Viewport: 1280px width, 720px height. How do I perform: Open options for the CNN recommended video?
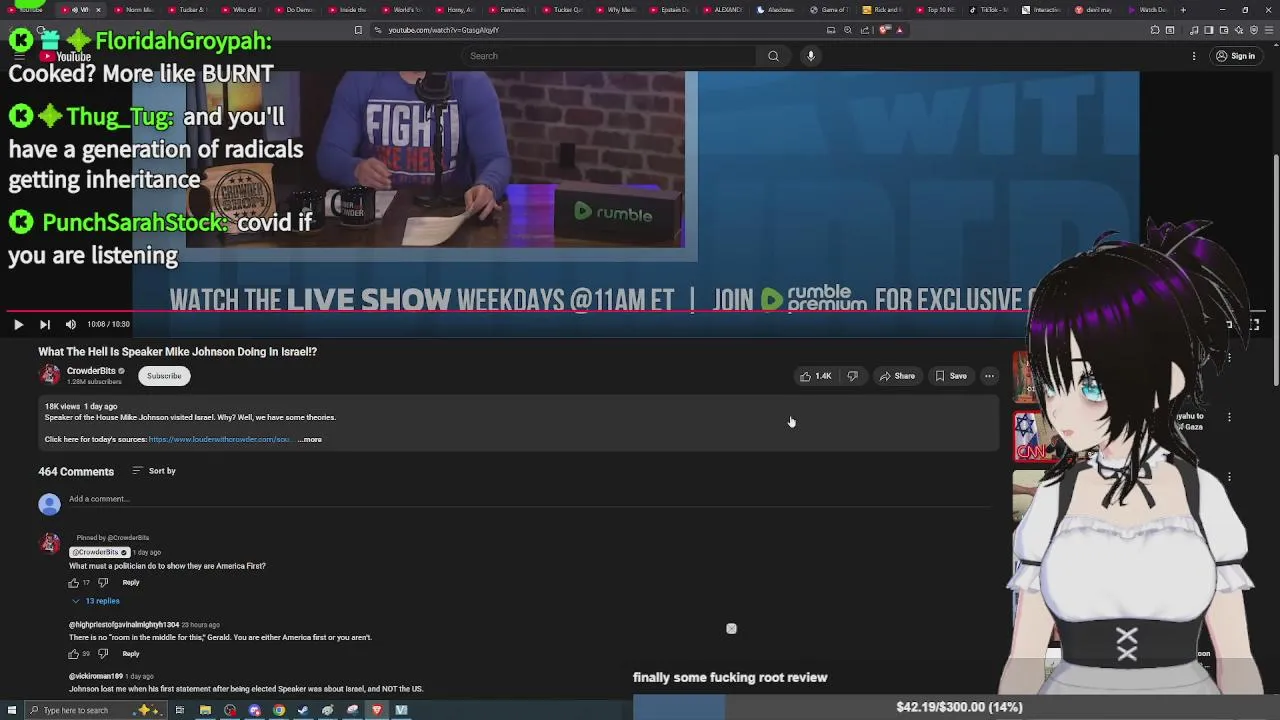coord(1229,417)
